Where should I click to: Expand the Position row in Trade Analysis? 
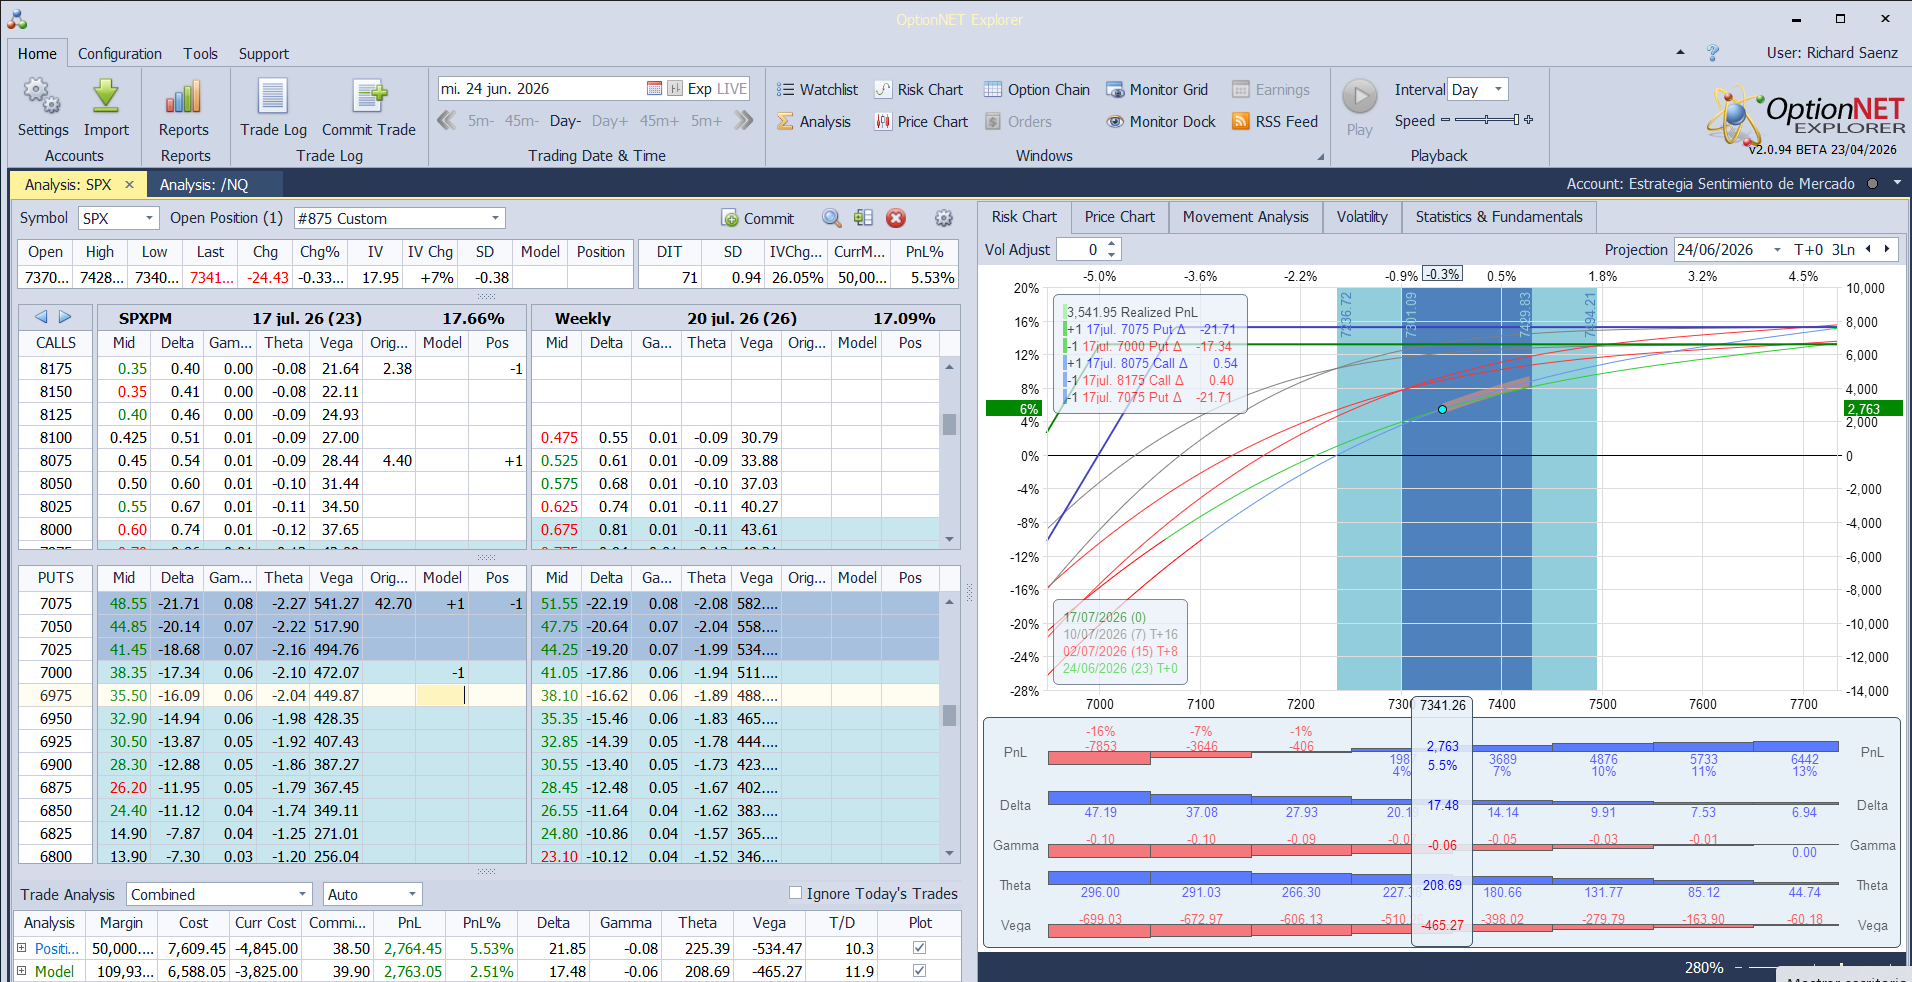point(21,948)
